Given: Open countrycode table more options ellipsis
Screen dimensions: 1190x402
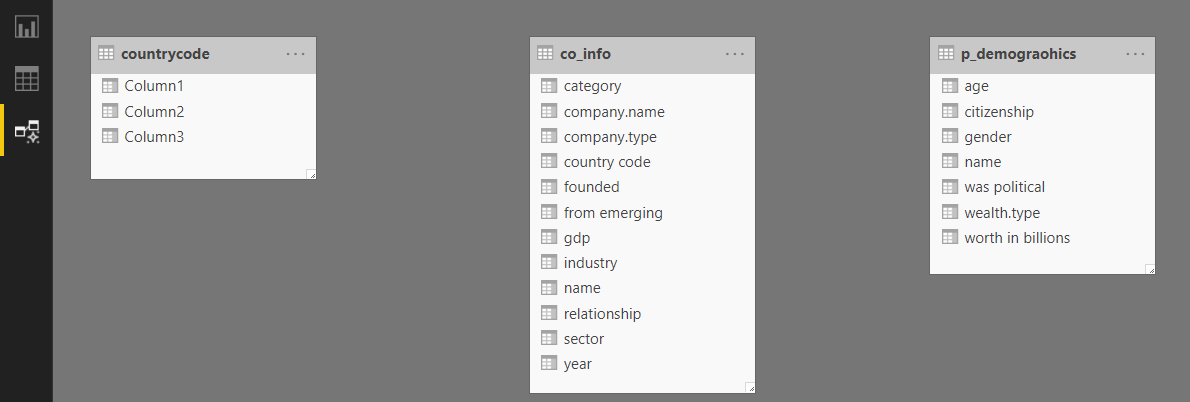Looking at the screenshot, I should click(296, 54).
